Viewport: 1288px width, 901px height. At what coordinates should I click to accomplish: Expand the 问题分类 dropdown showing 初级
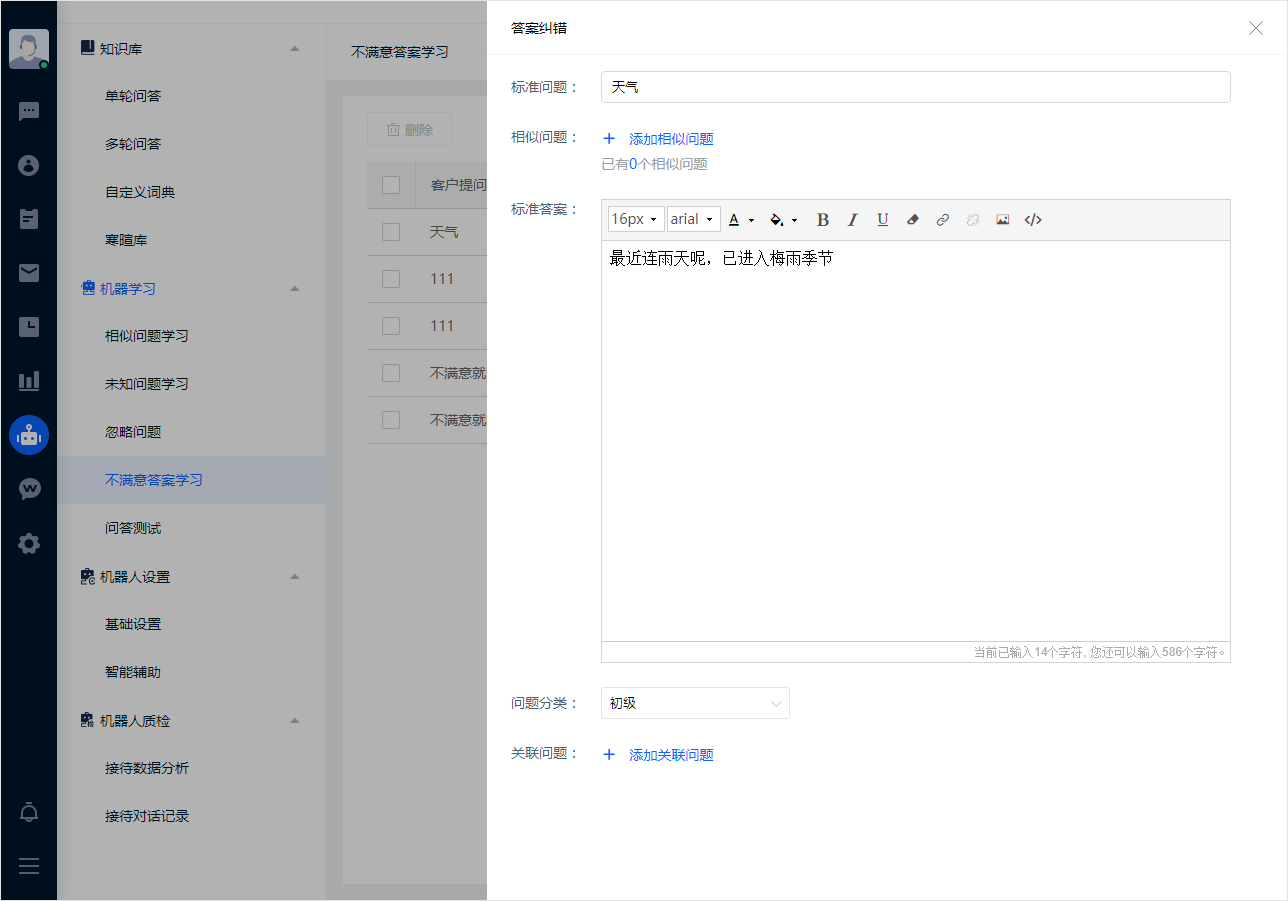(x=695, y=703)
